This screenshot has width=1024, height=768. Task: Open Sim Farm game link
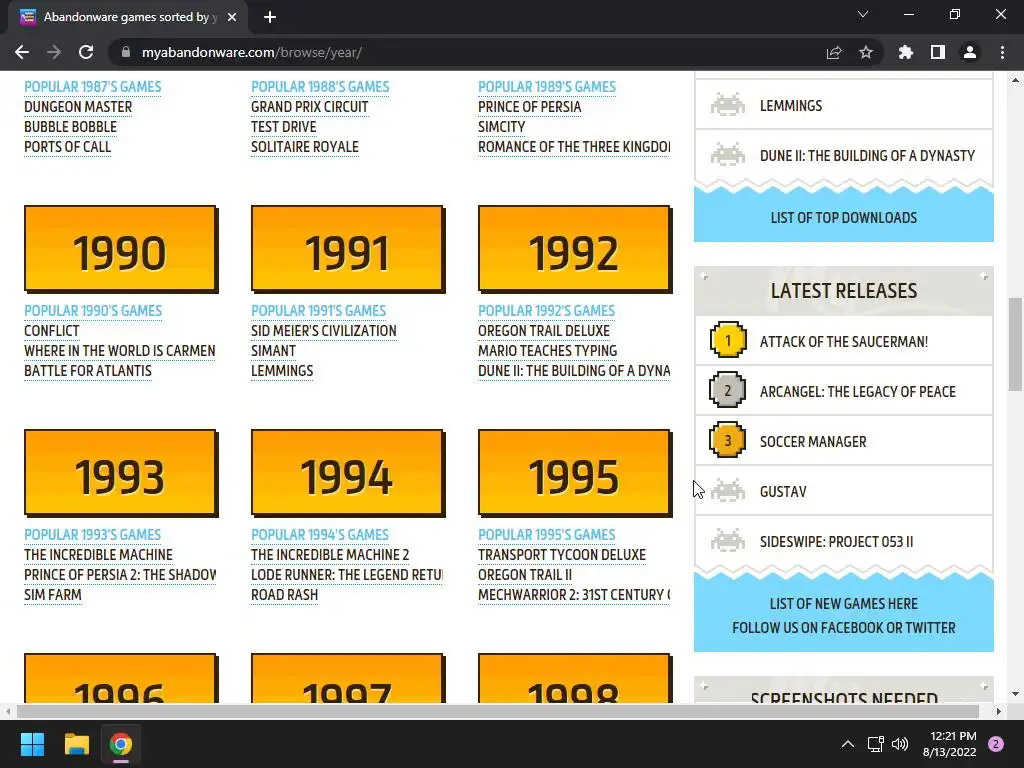coord(53,596)
